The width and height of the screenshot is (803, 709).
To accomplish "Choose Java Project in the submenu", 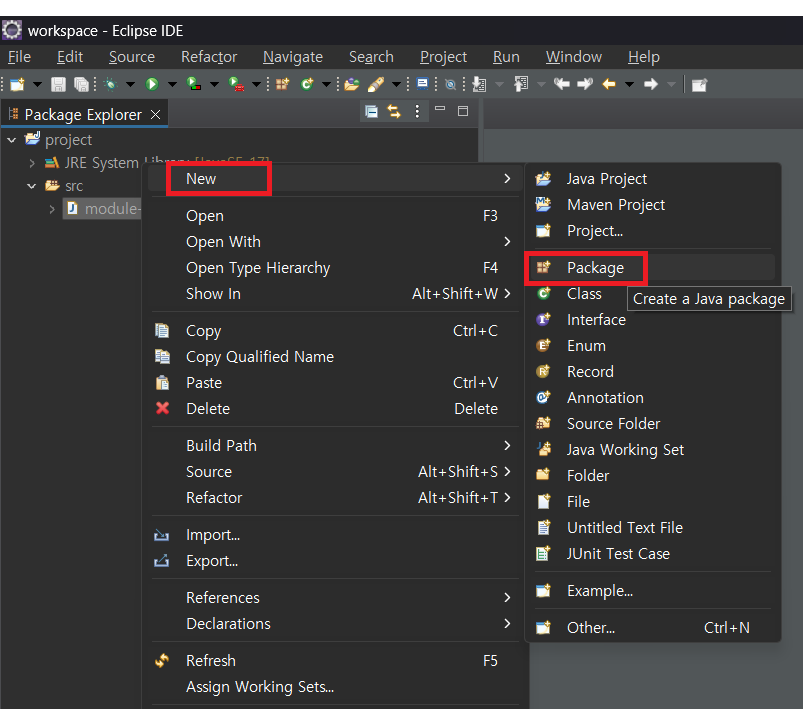I will click(x=652, y=179).
